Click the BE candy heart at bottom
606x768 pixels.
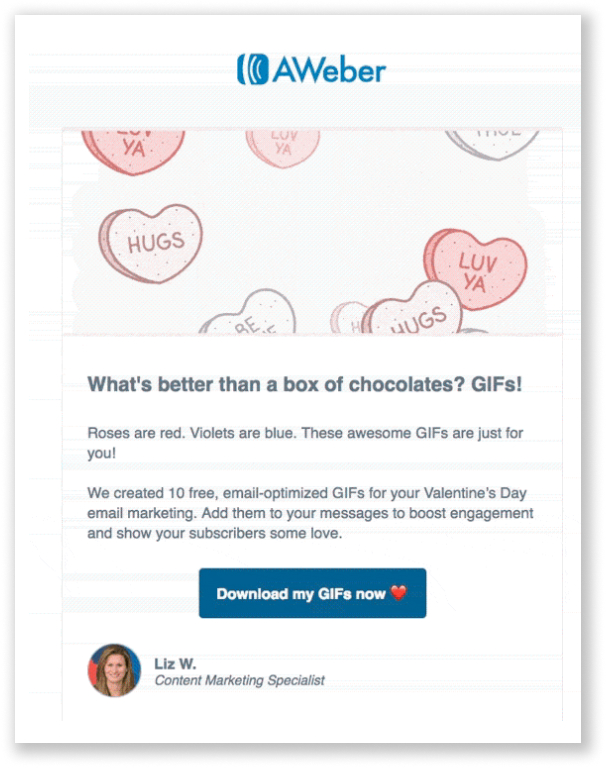click(x=248, y=313)
